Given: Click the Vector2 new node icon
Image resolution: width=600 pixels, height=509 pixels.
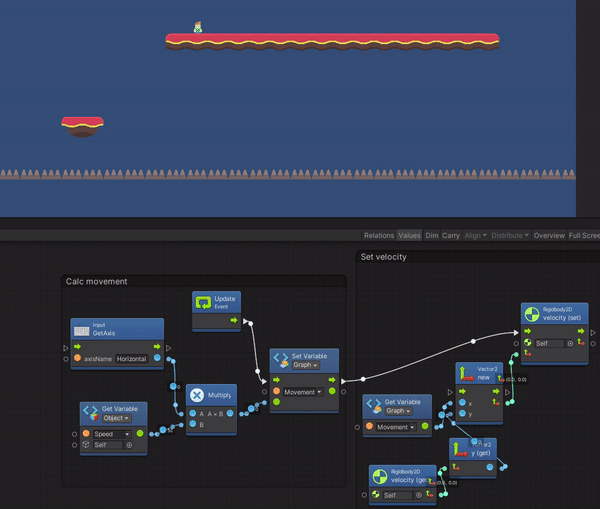Looking at the screenshot, I should point(466,373).
